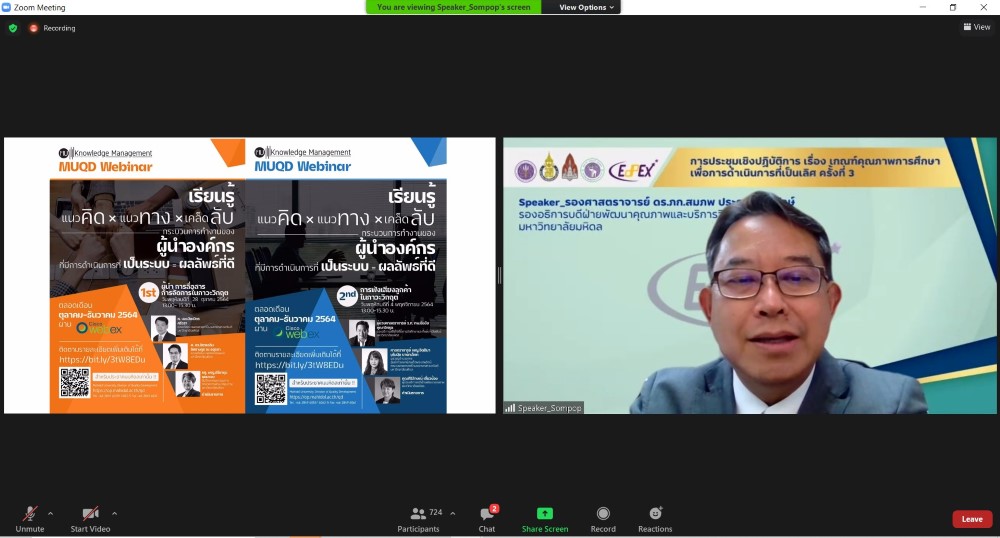
Task: Click the speaker's video thumbnail
Action: 750,275
